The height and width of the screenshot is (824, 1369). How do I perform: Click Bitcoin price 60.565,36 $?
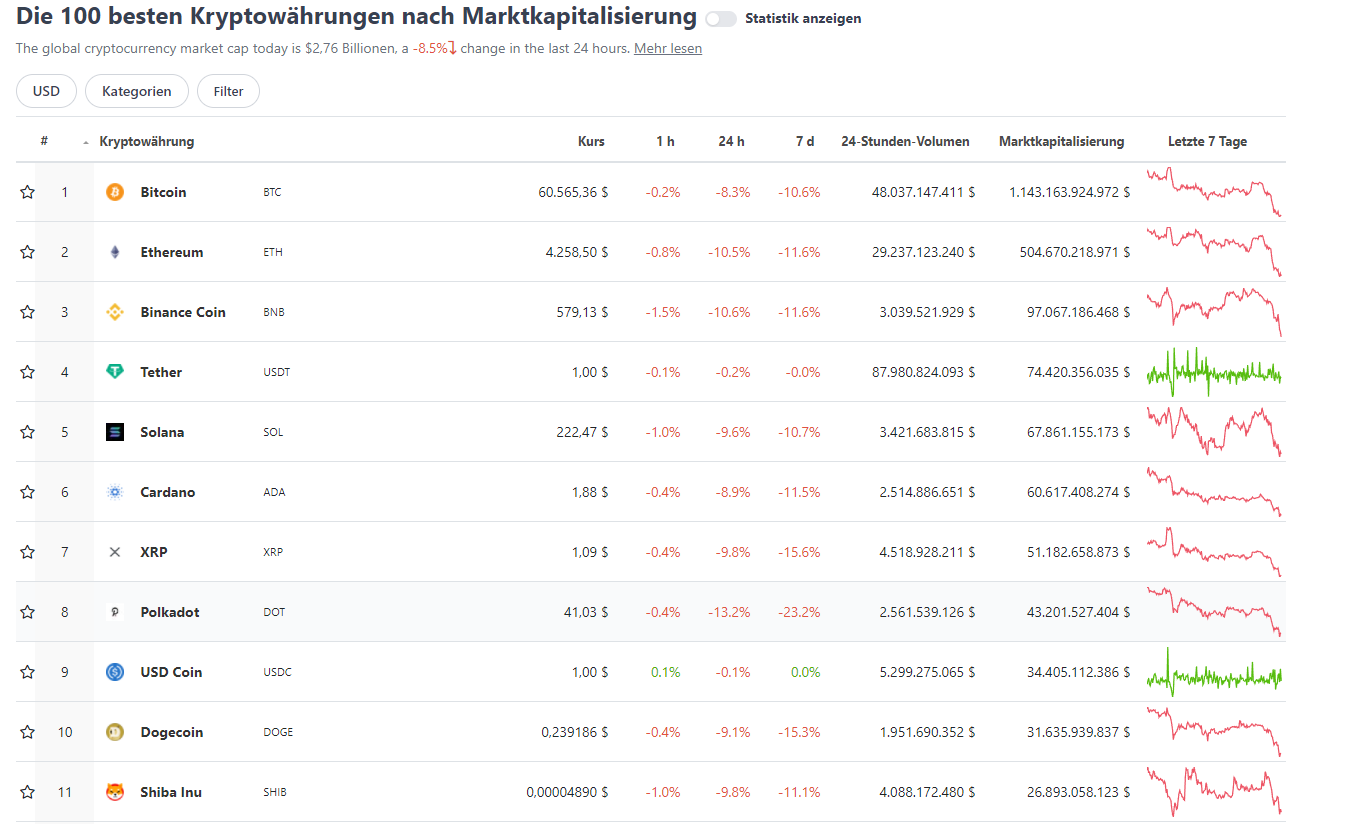pos(573,192)
